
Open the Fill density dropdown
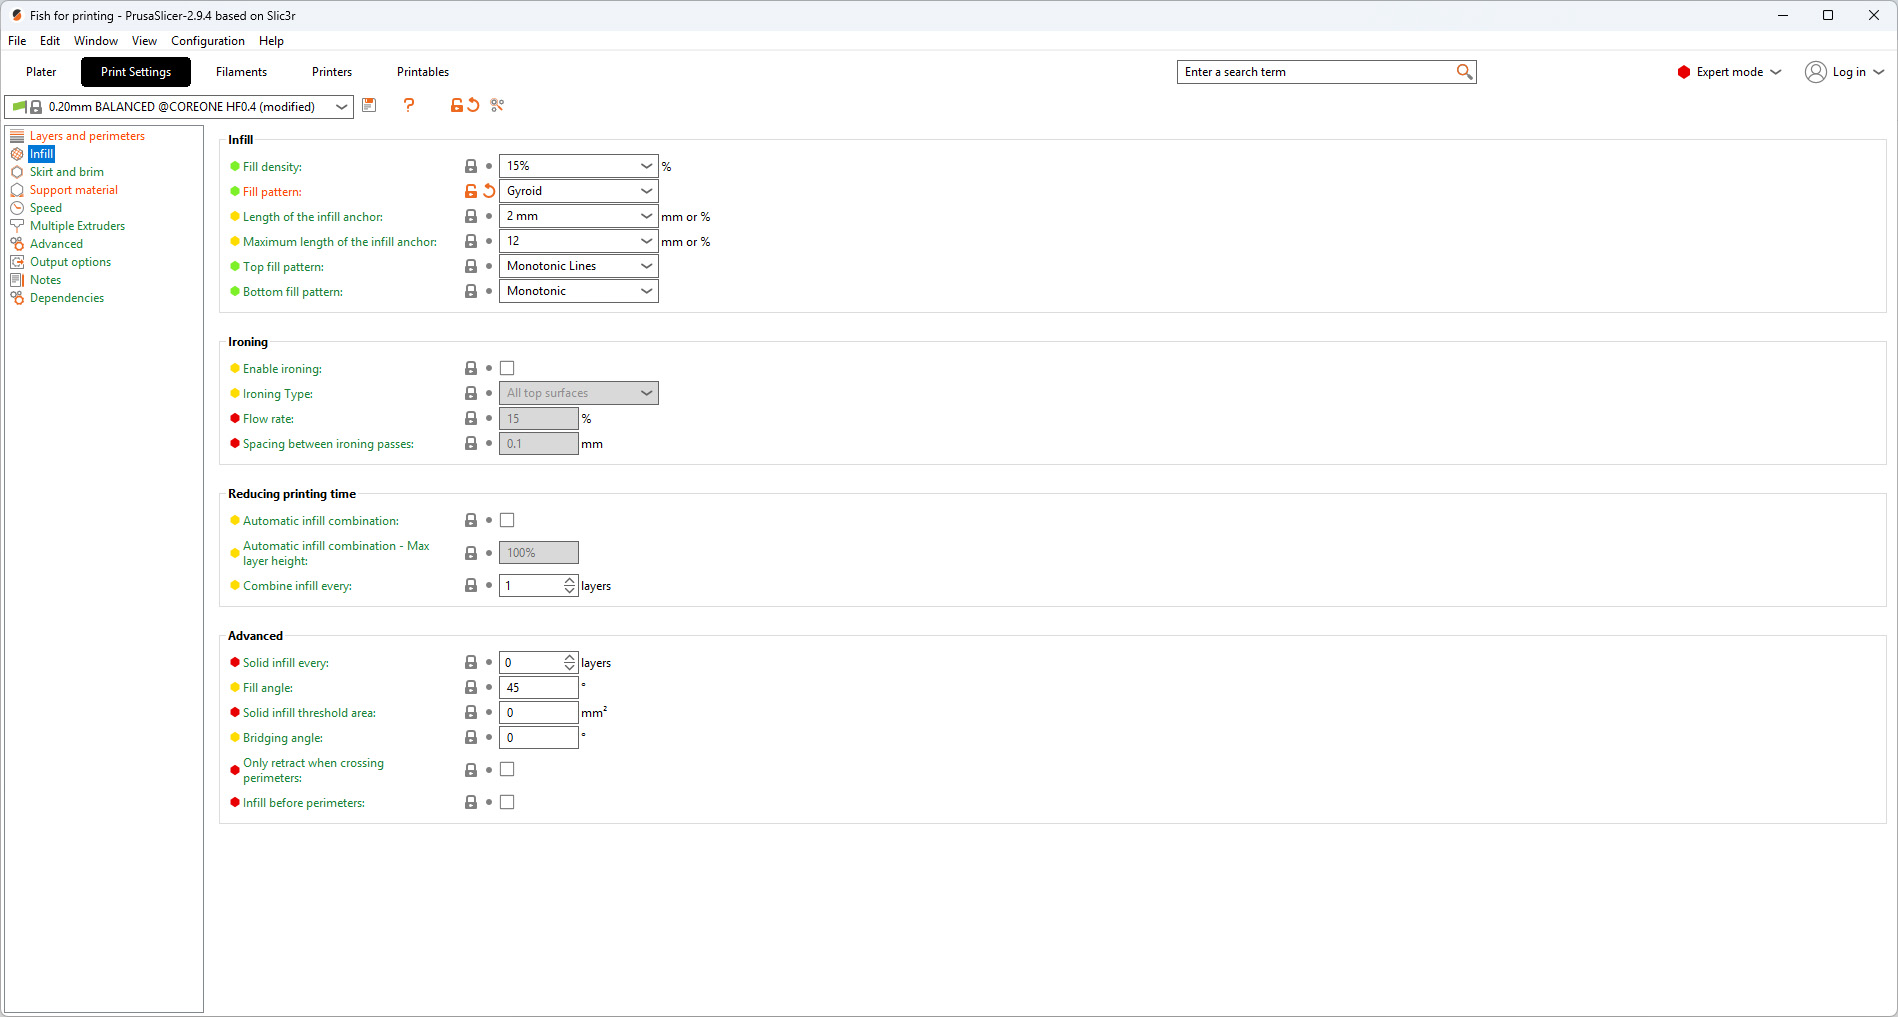click(x=578, y=166)
